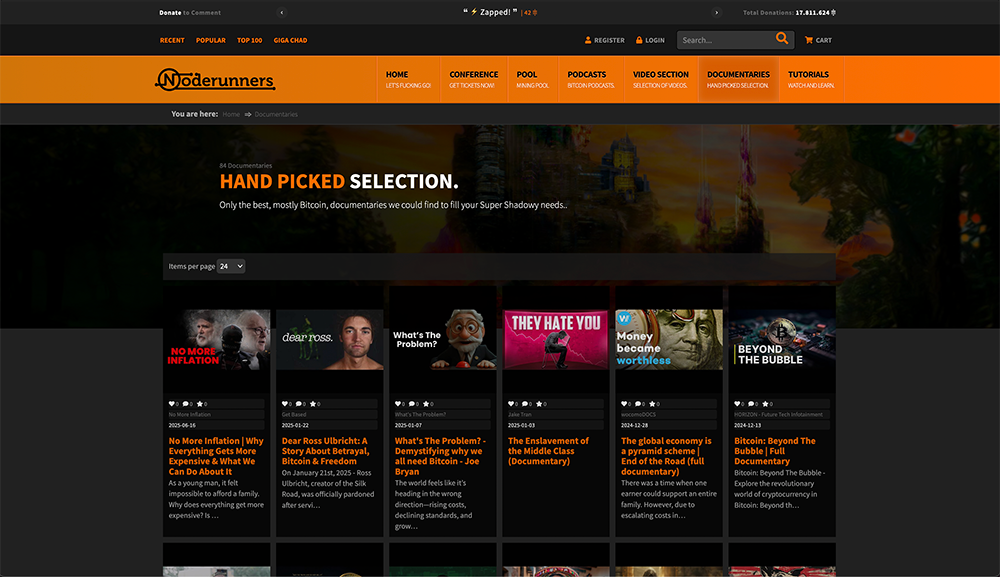Click the search magnifier icon
This screenshot has width=1000, height=577.
tap(782, 39)
